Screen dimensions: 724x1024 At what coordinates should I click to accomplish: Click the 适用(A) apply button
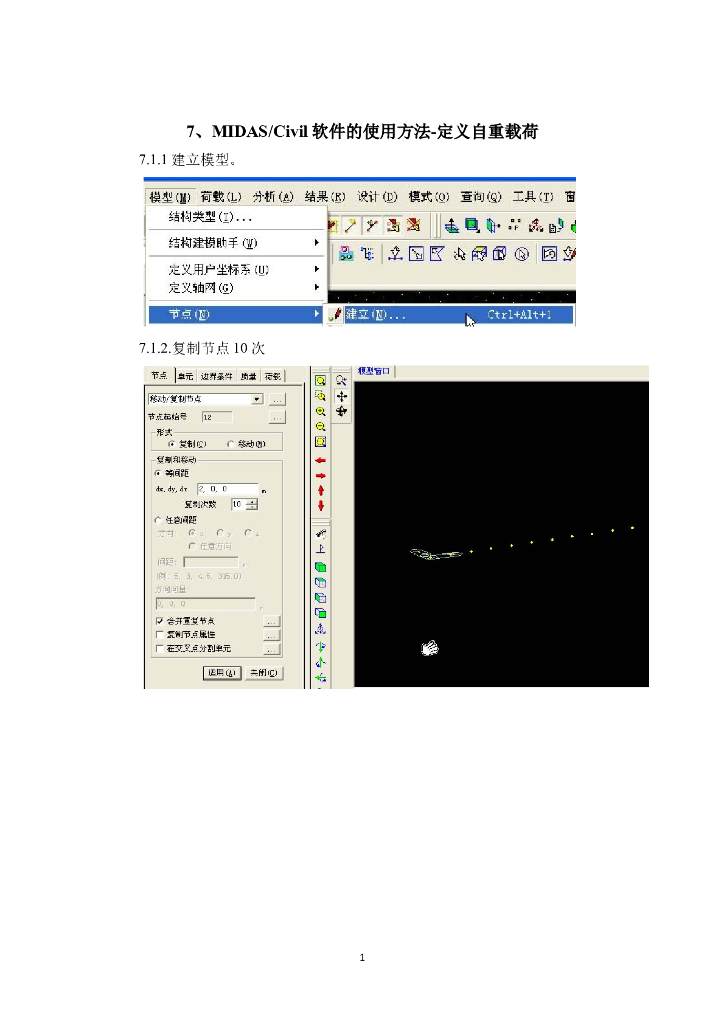(222, 673)
